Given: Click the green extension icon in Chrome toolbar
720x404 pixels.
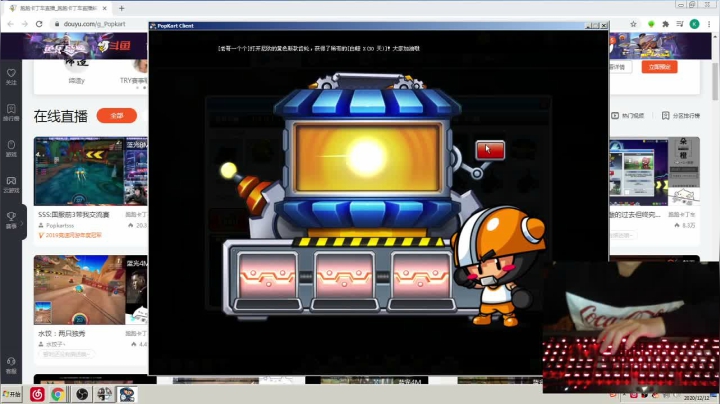Looking at the screenshot, I should [651, 24].
